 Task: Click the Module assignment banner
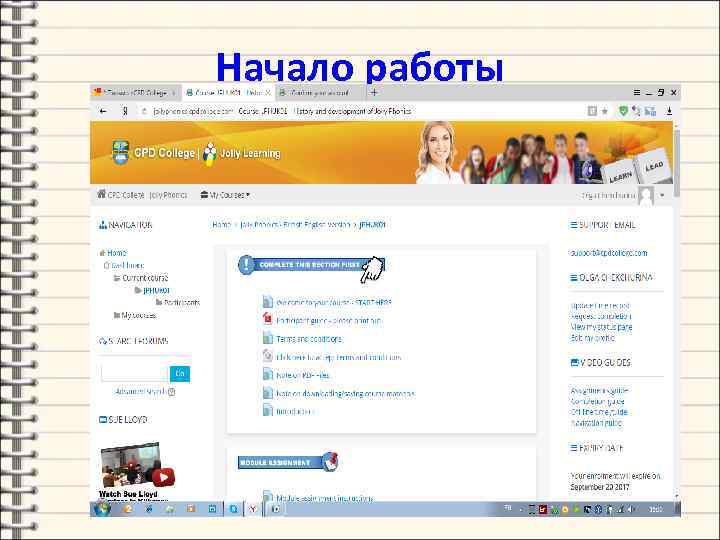[x=288, y=462]
